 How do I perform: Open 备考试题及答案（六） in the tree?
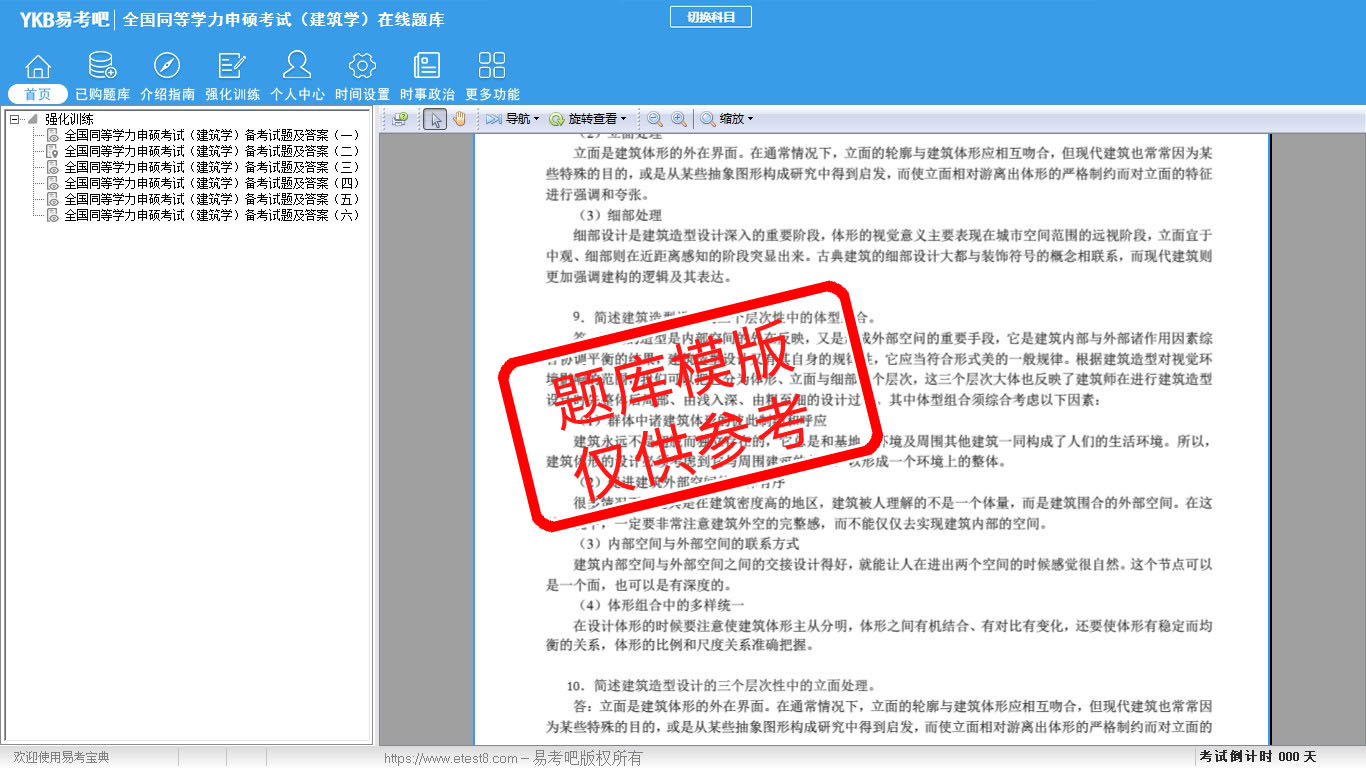click(211, 215)
